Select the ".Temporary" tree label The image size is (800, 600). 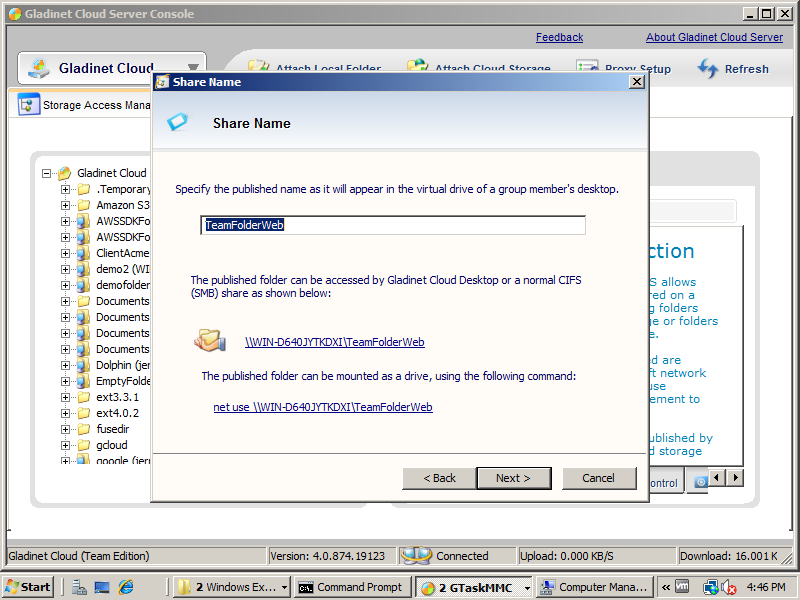point(123,189)
